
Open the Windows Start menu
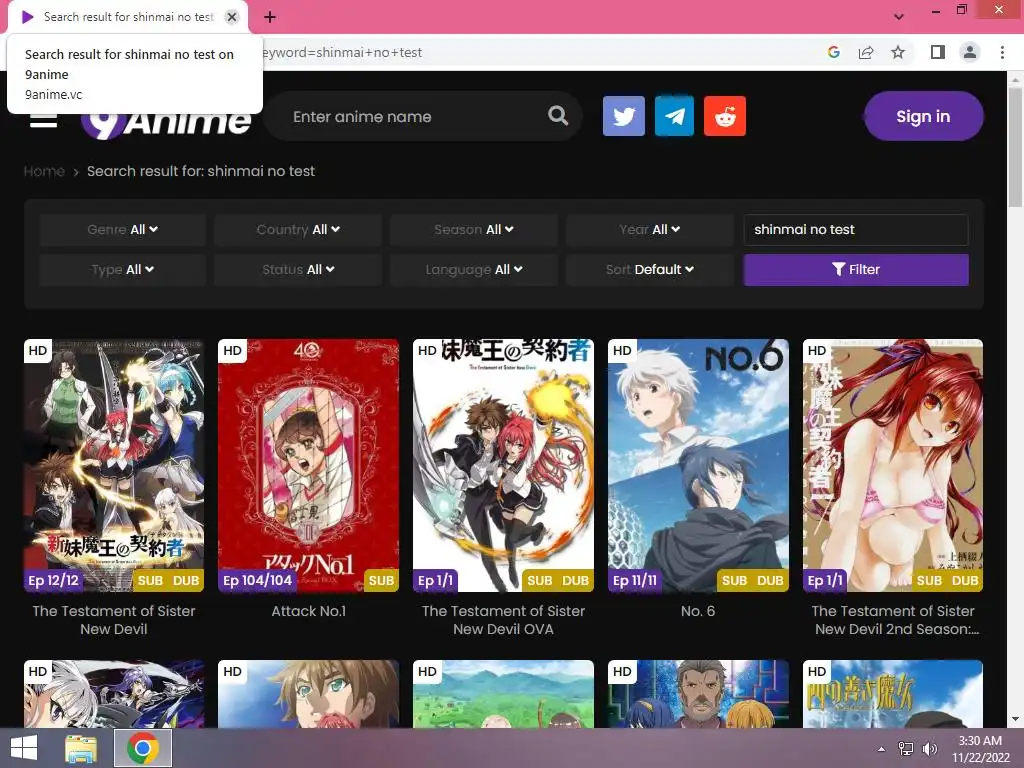click(x=24, y=748)
